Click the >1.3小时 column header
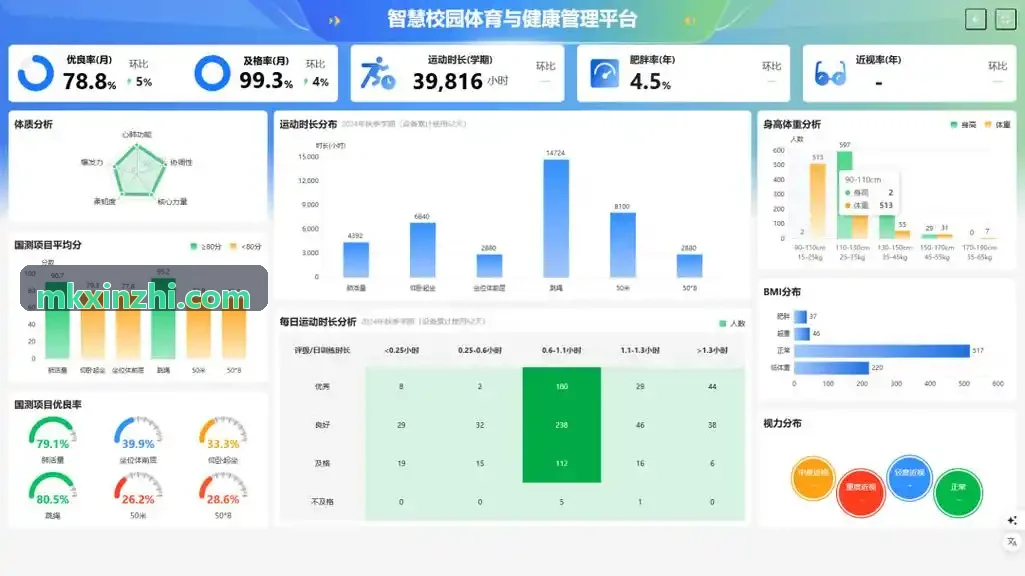This screenshot has width=1025, height=576. click(712, 350)
